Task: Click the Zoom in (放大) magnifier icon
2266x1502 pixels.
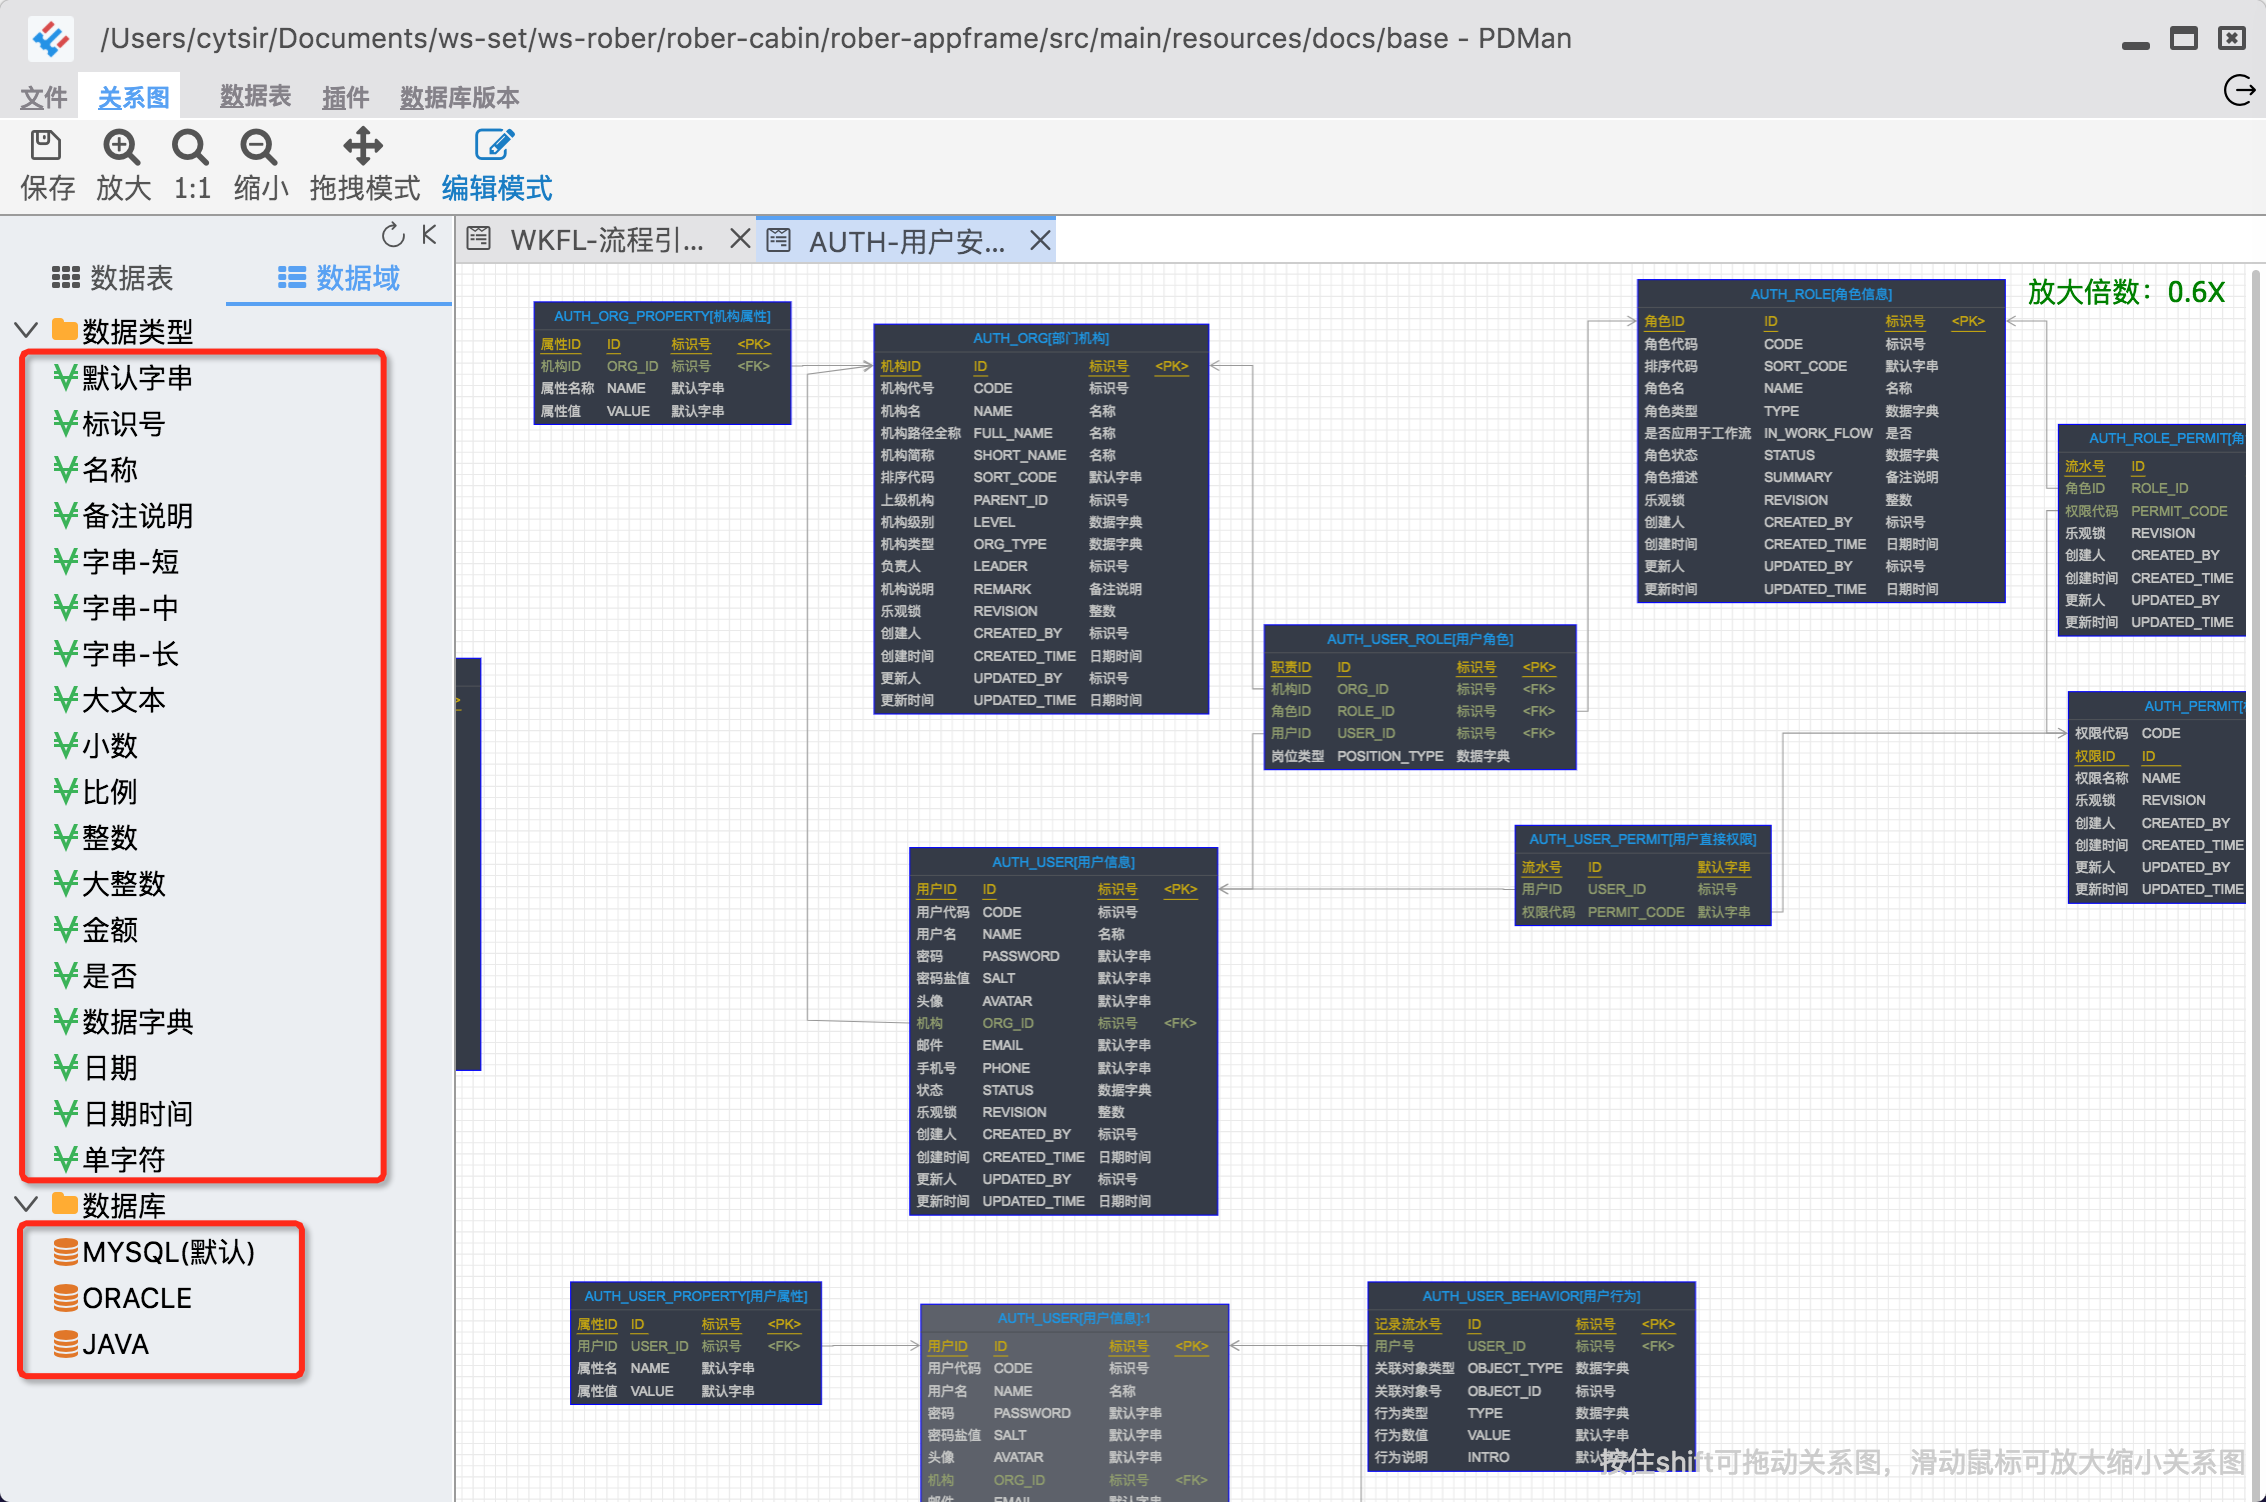Action: tap(122, 148)
